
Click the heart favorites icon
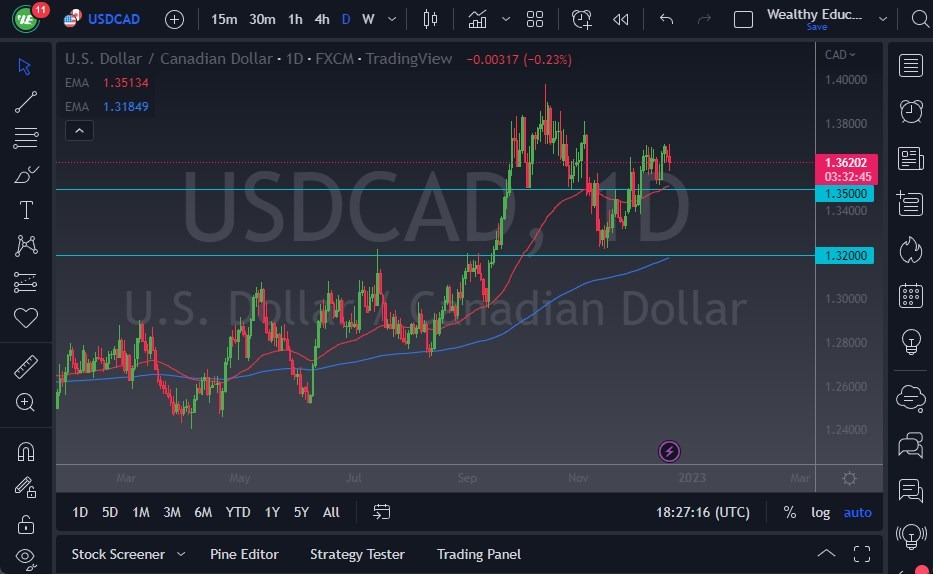26,318
